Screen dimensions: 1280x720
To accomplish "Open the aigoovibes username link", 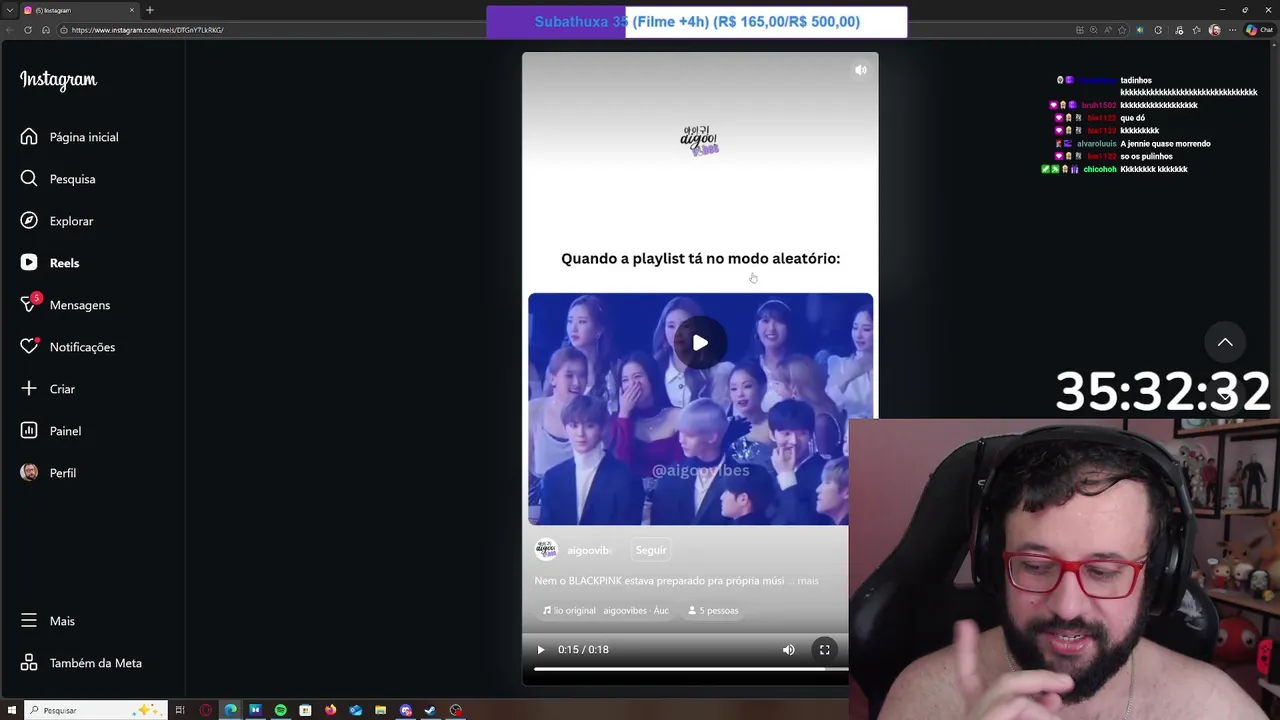I will tap(589, 550).
